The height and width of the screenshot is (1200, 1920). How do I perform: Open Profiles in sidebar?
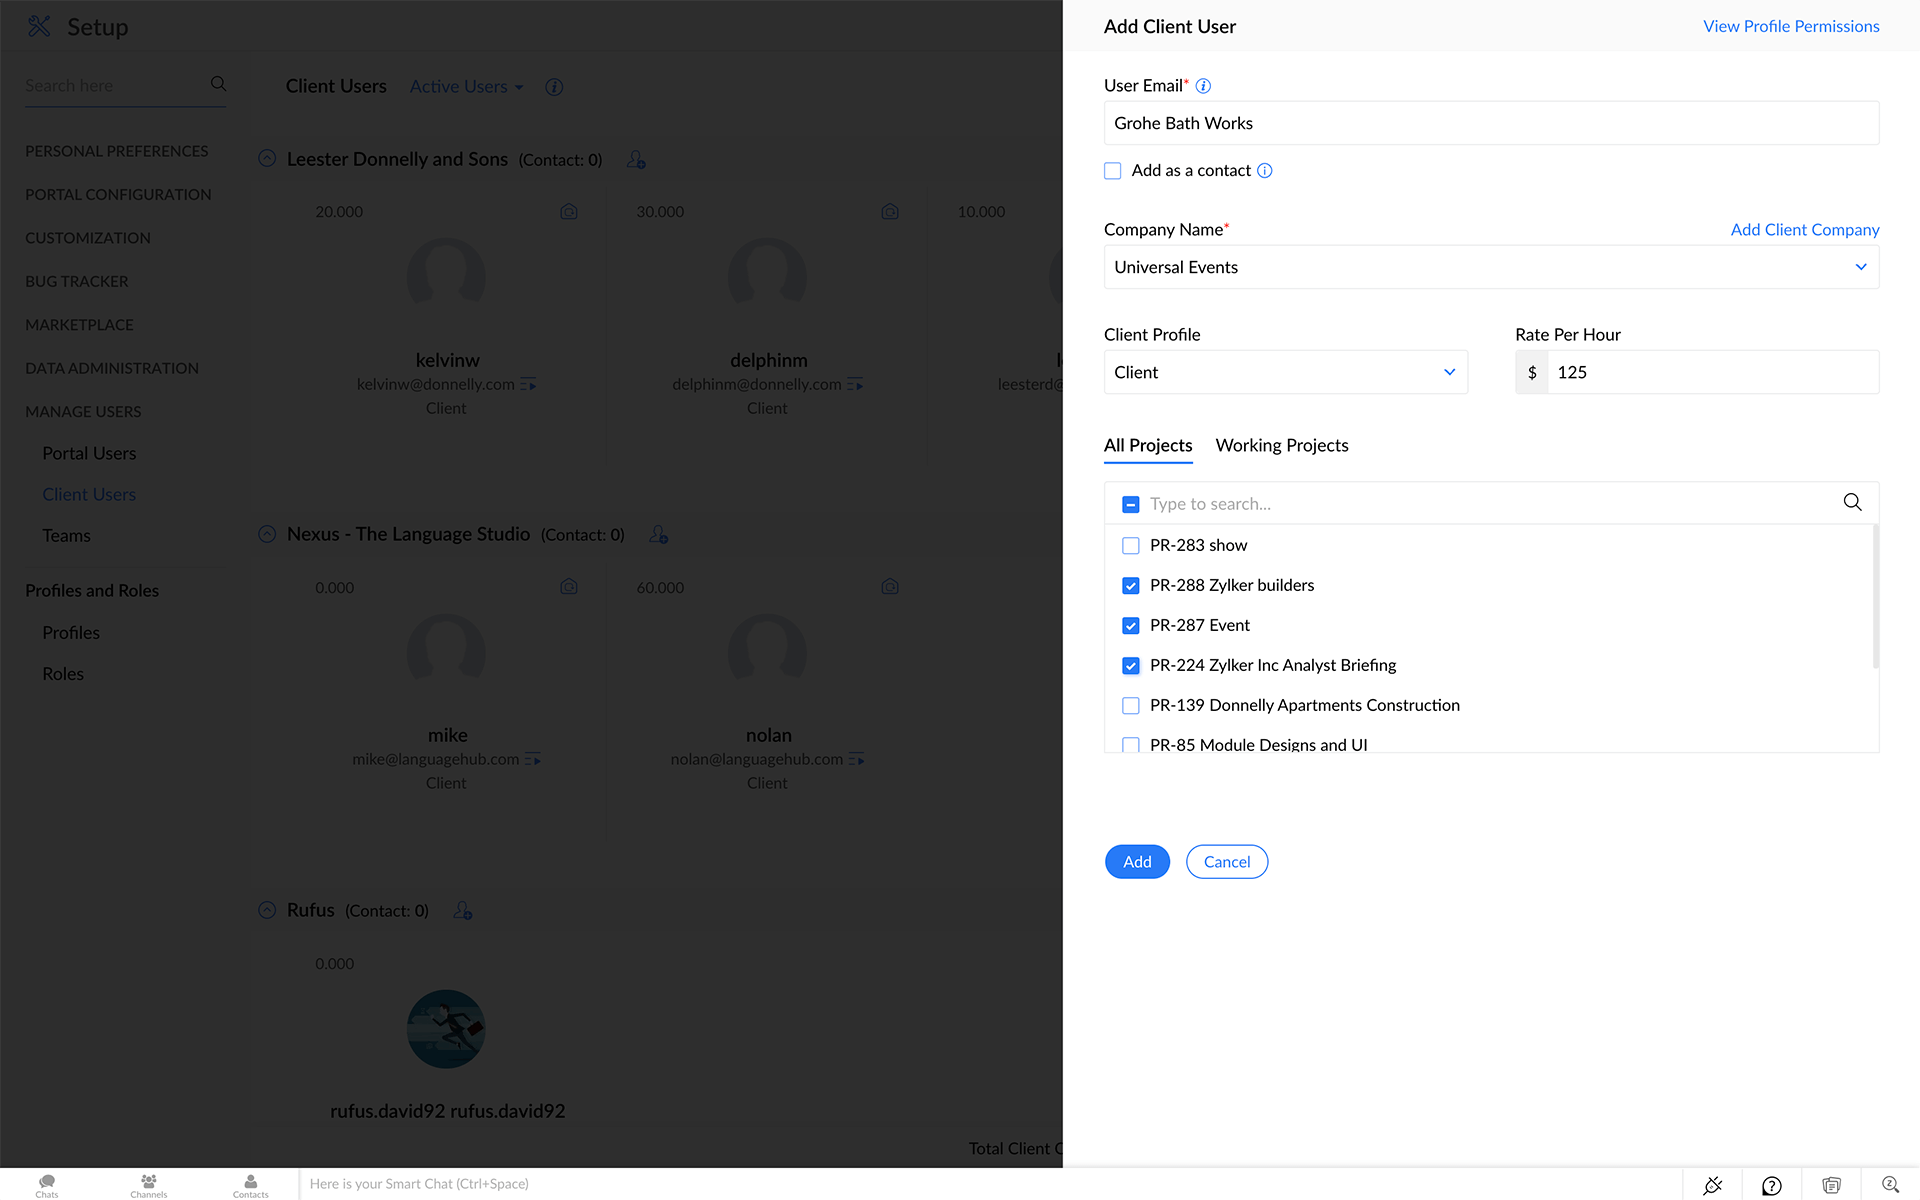pos(71,633)
